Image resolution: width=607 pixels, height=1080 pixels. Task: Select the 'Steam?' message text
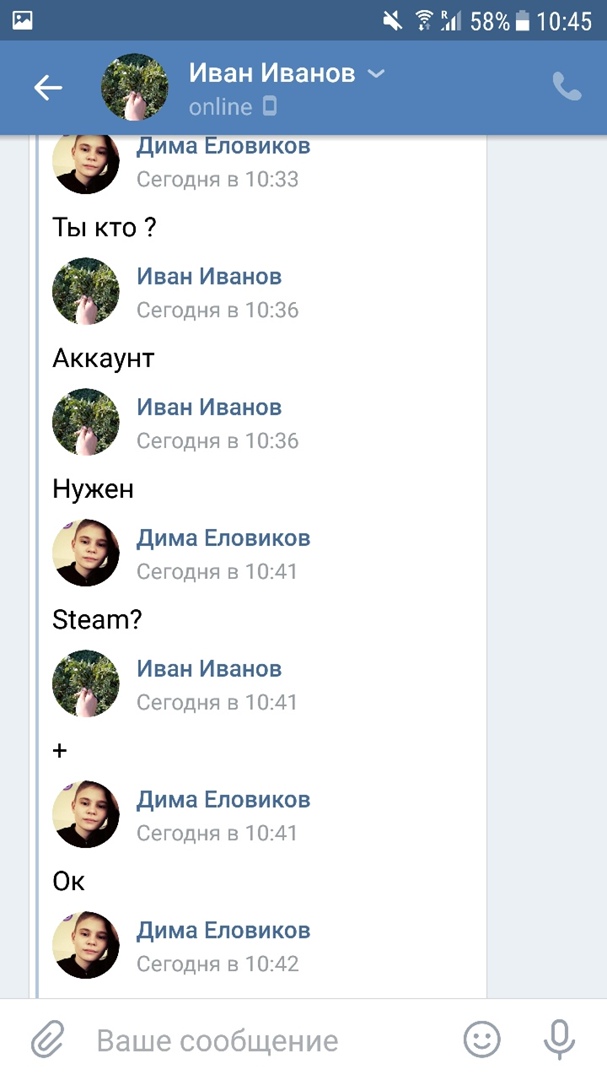point(97,619)
